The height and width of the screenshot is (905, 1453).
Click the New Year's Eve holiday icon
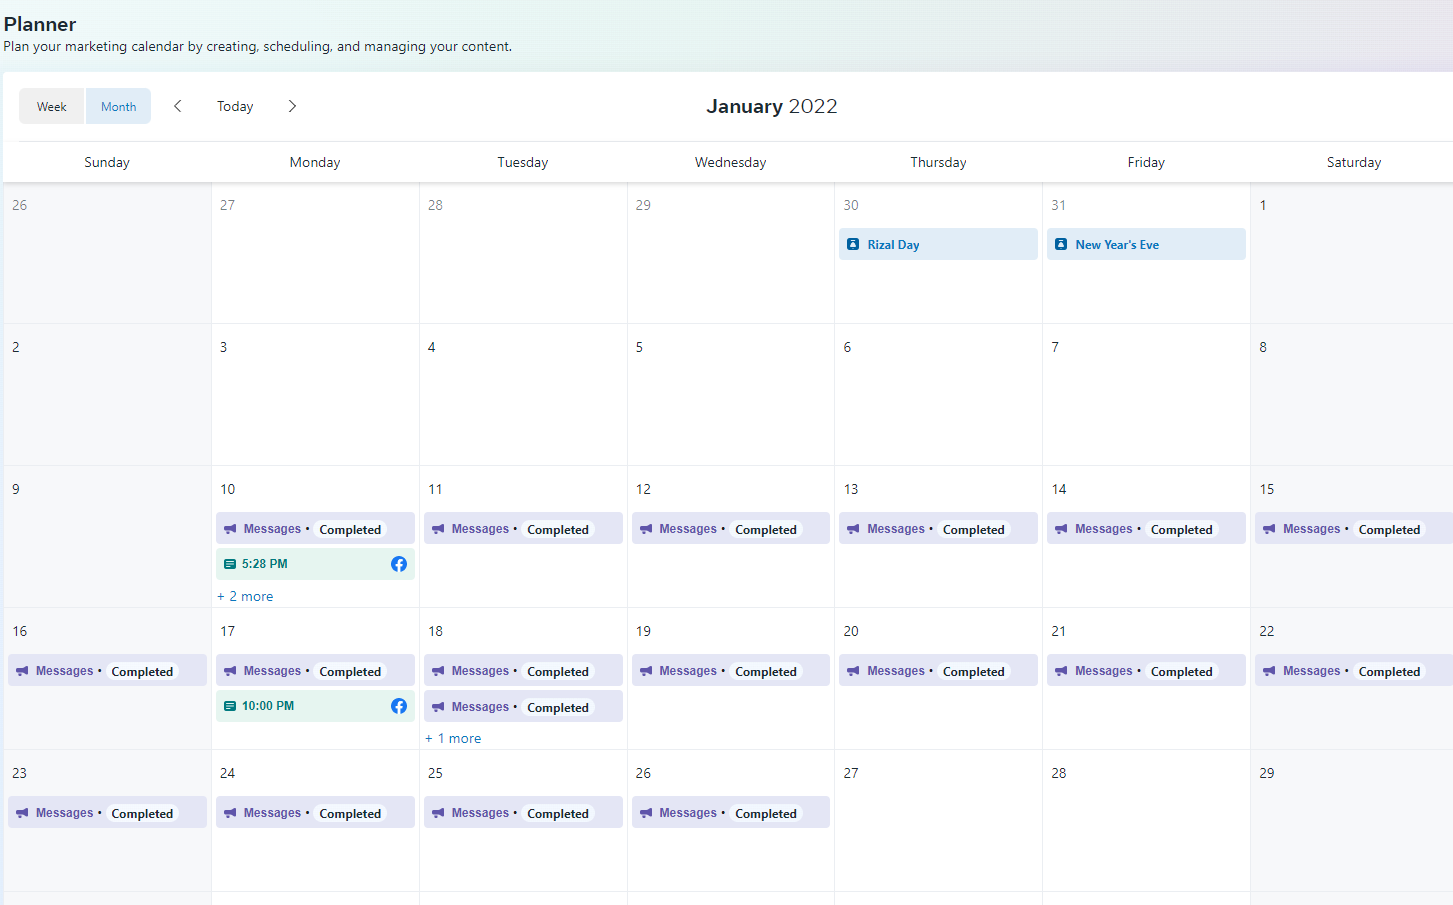pyautogui.click(x=1061, y=244)
